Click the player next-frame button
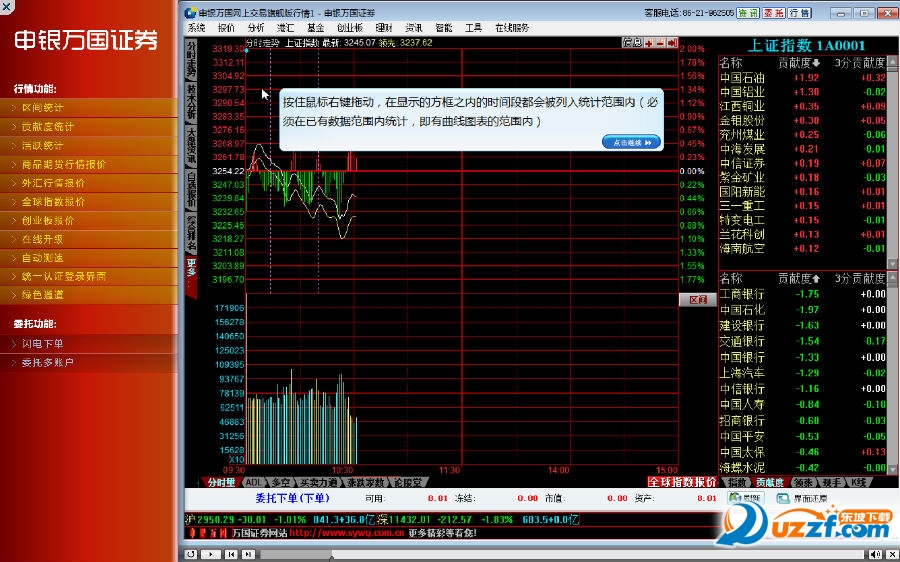This screenshot has width=900, height=562. pos(248,554)
